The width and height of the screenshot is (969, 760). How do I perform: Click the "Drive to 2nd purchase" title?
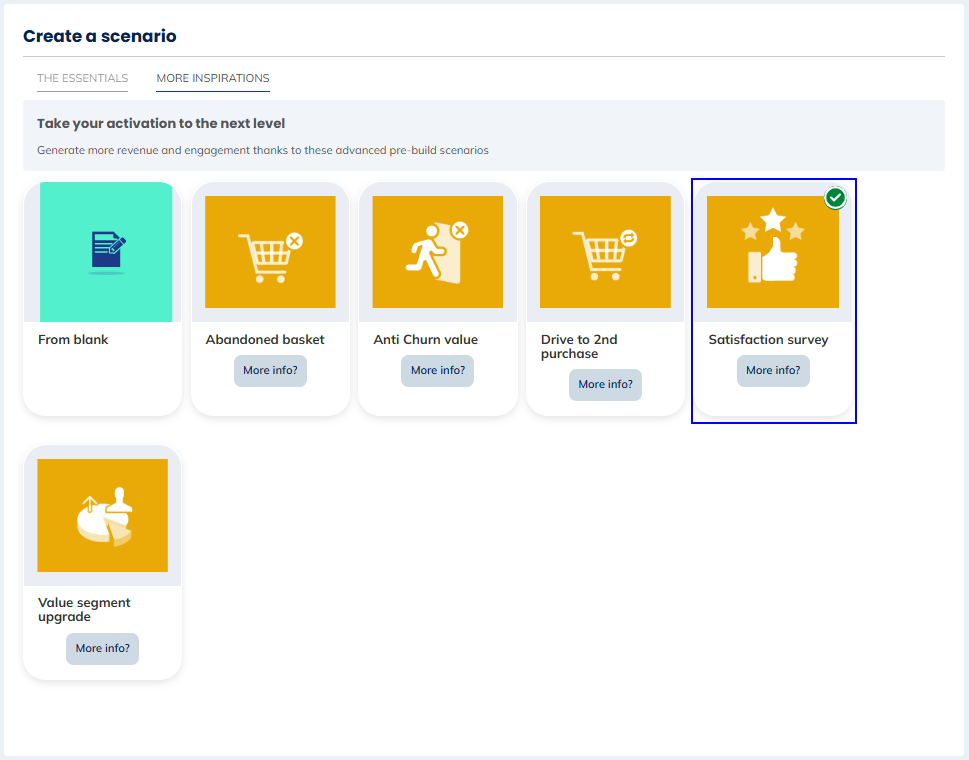click(579, 346)
